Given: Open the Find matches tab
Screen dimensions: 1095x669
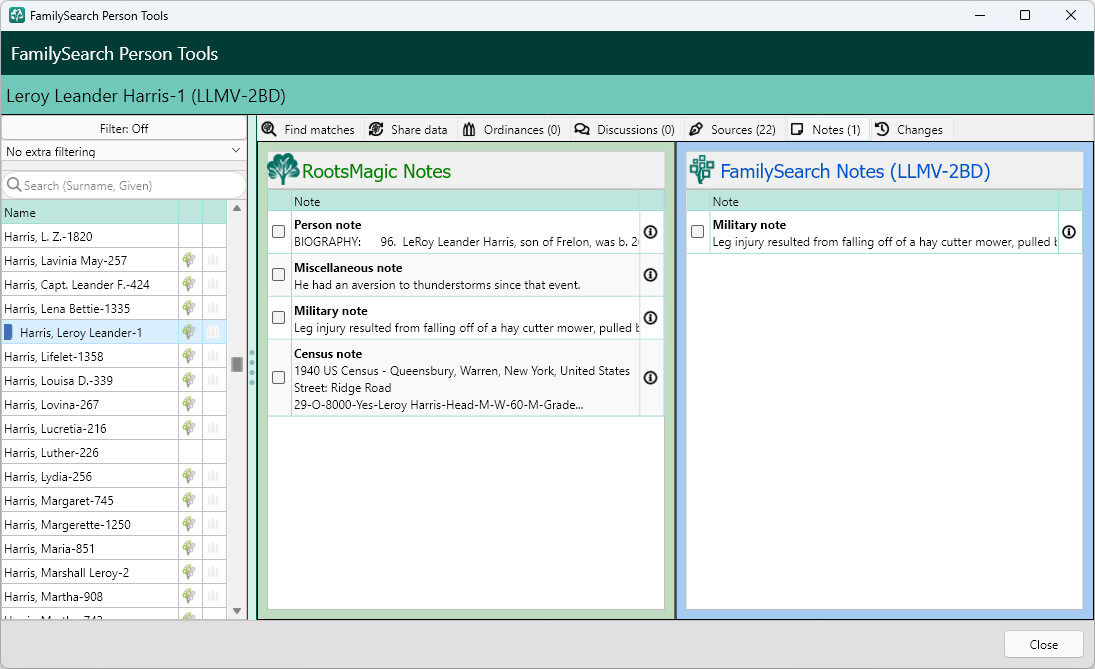Looking at the screenshot, I should click(309, 130).
